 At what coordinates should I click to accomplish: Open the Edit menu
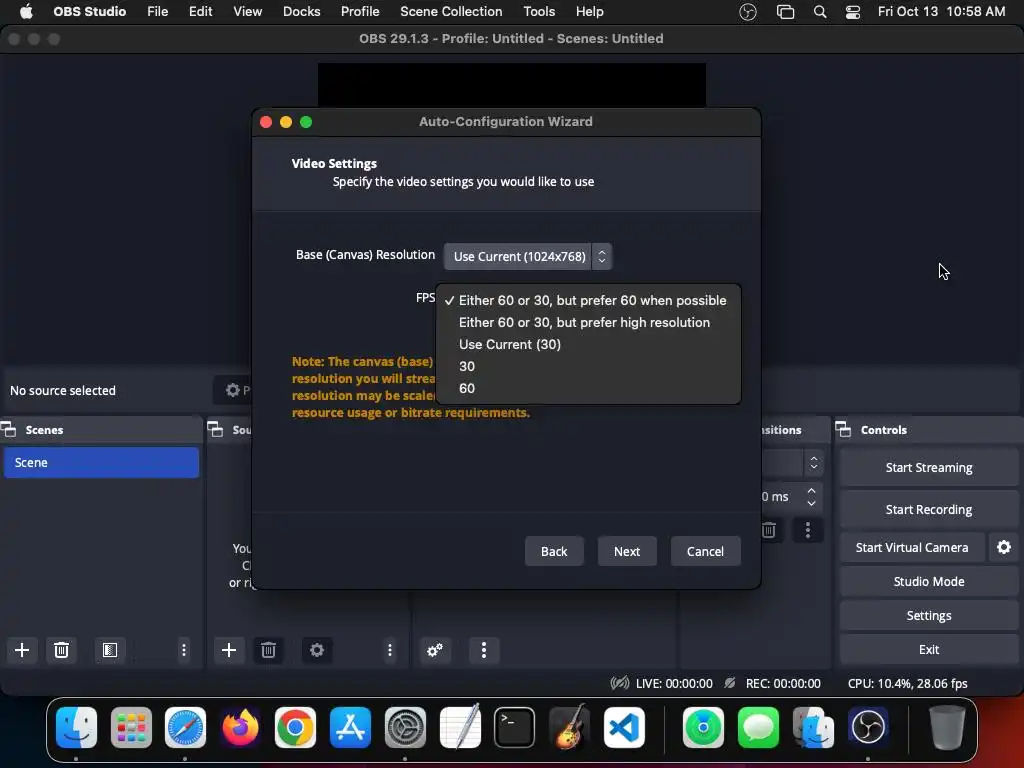(x=200, y=12)
